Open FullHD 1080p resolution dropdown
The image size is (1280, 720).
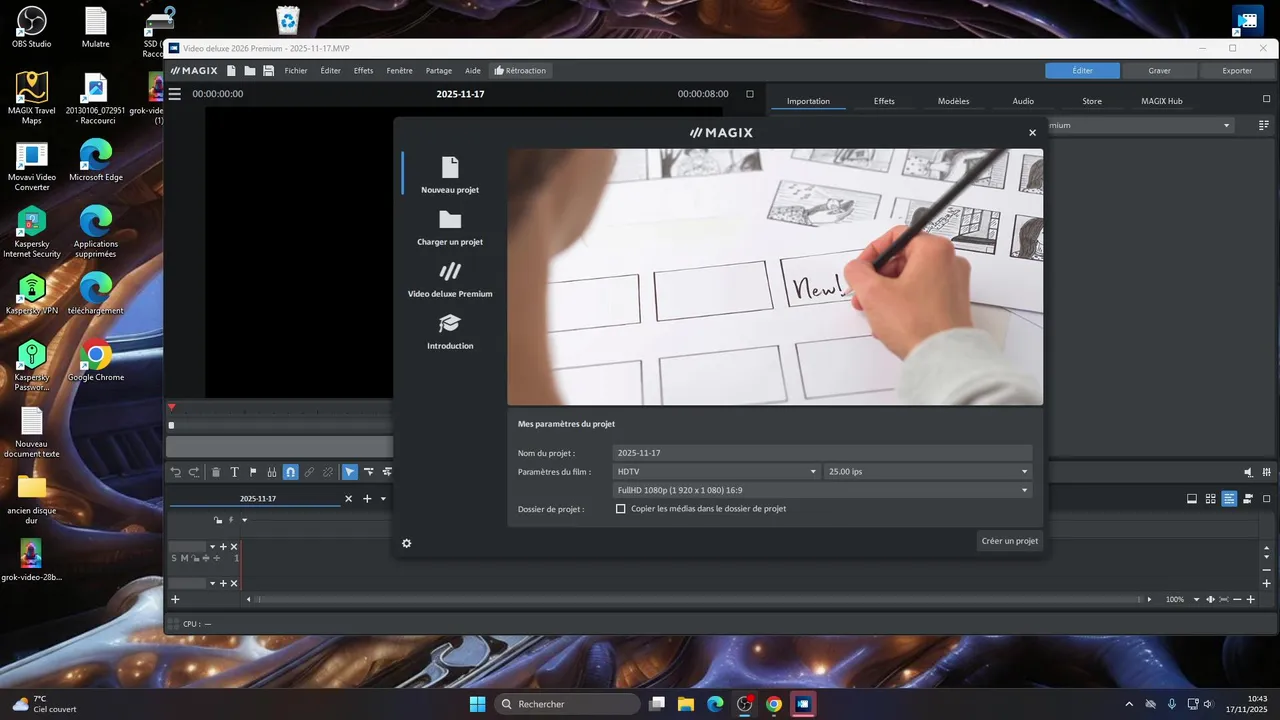pyautogui.click(x=822, y=490)
